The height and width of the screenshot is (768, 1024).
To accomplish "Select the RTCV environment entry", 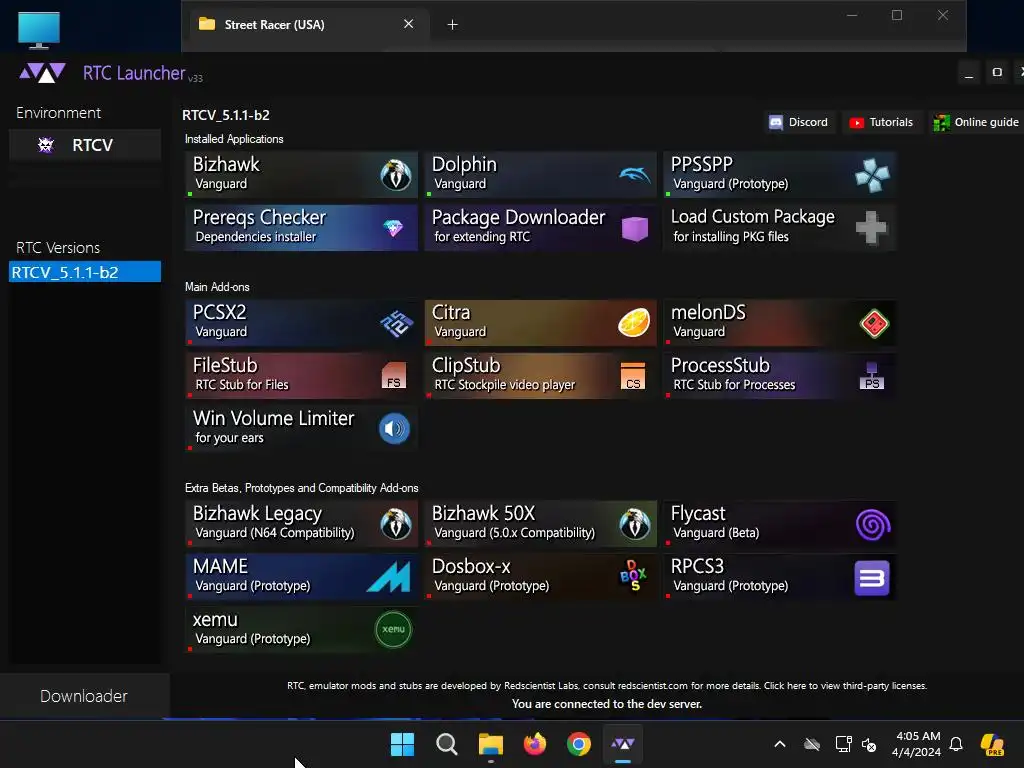I will click(x=85, y=145).
